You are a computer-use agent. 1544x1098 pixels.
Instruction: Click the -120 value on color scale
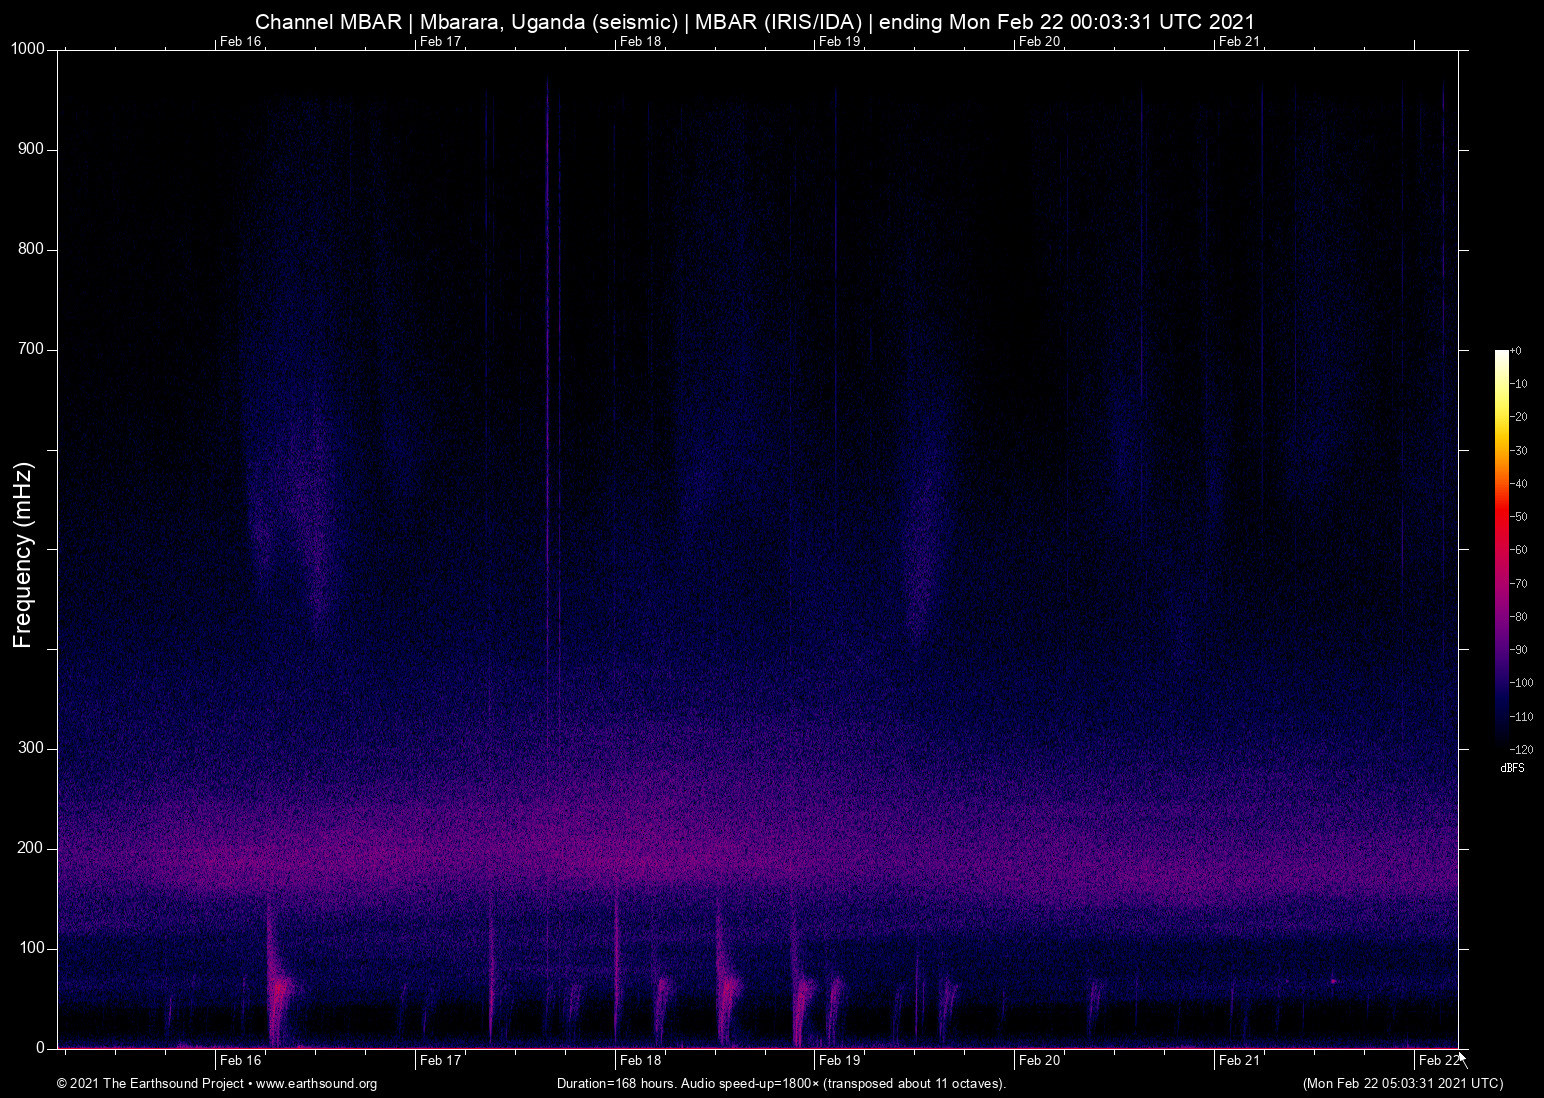[x=1522, y=750]
